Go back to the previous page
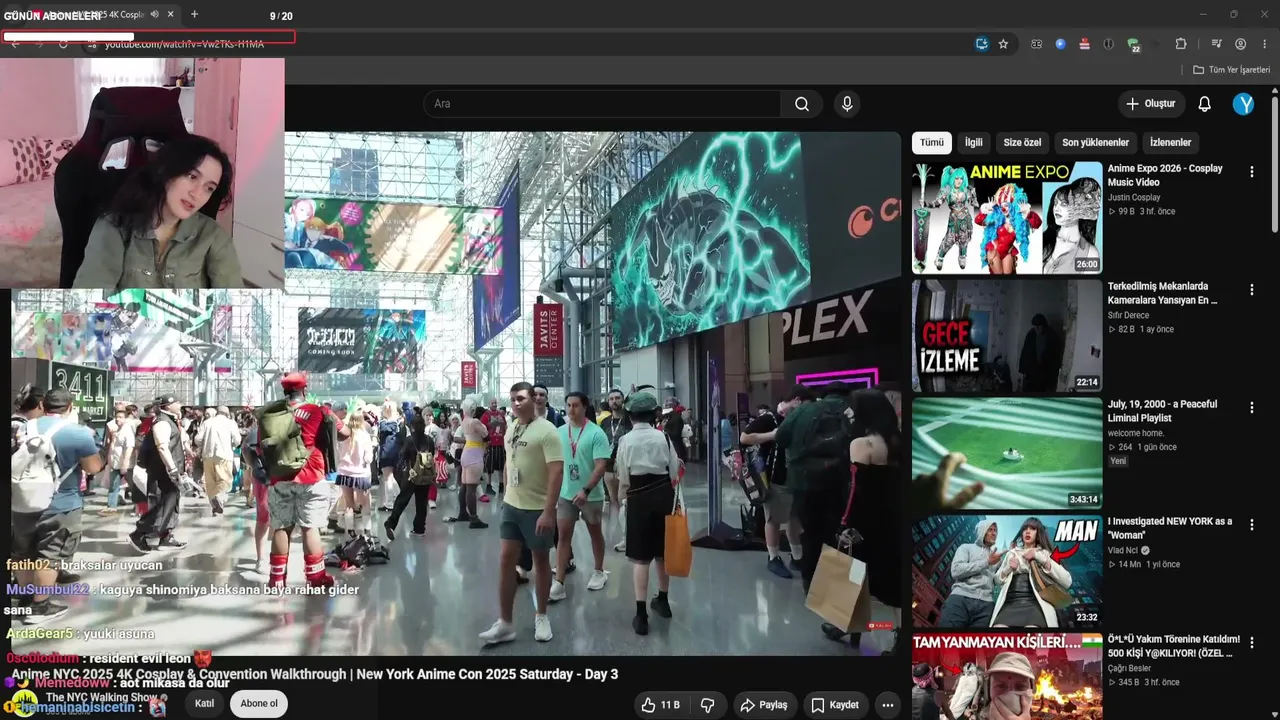This screenshot has width=1280, height=720. (15, 44)
